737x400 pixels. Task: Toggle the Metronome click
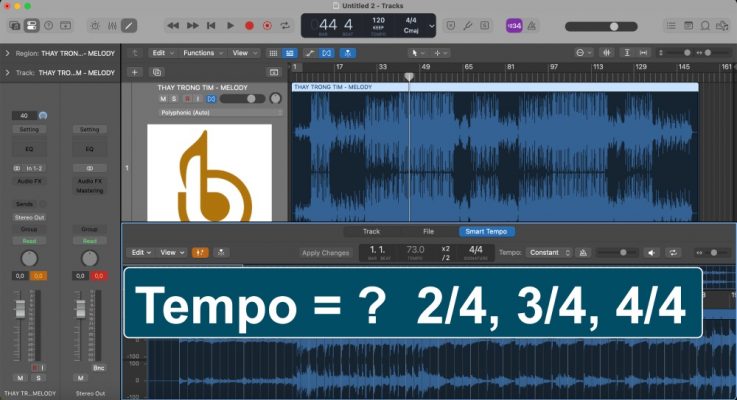coord(532,25)
